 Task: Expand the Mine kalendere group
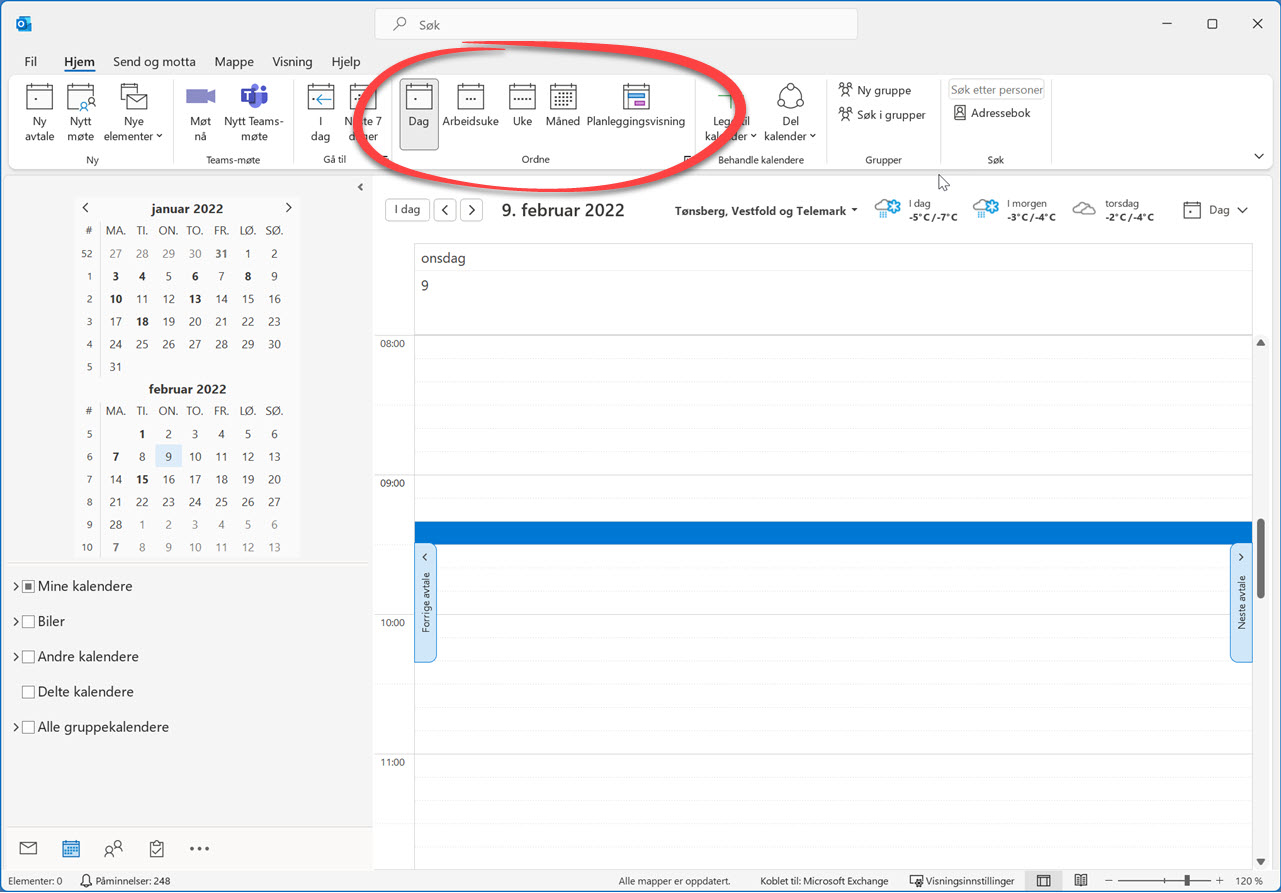click(16, 586)
